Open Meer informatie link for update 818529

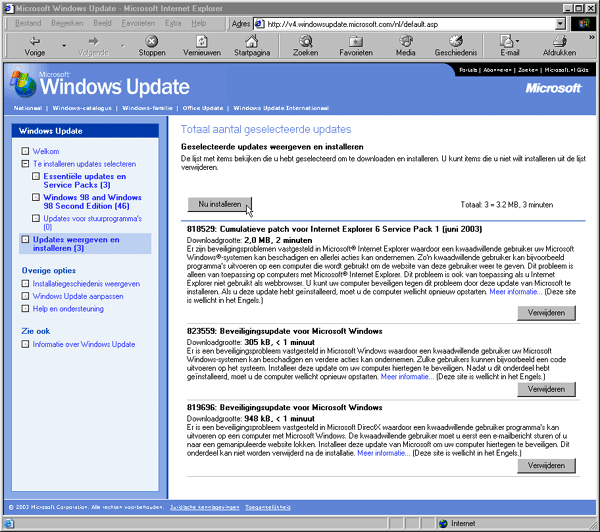(x=515, y=292)
